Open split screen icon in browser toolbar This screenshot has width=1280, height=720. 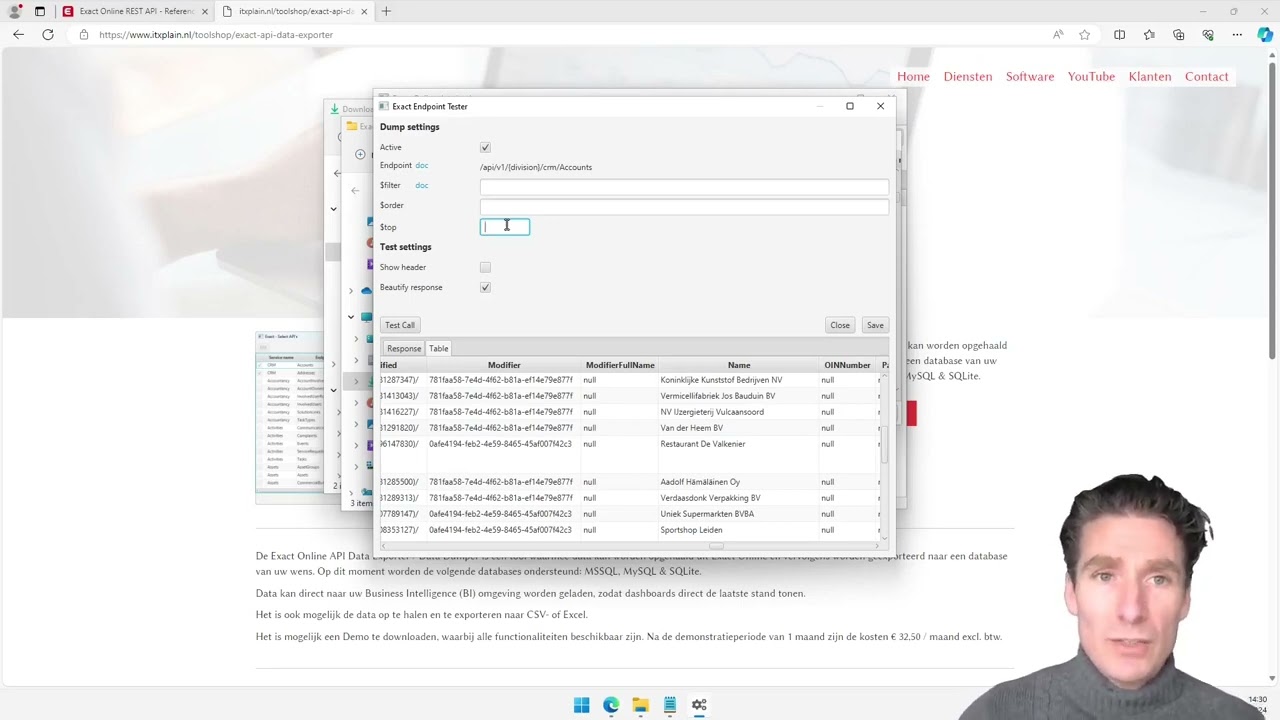1119,34
